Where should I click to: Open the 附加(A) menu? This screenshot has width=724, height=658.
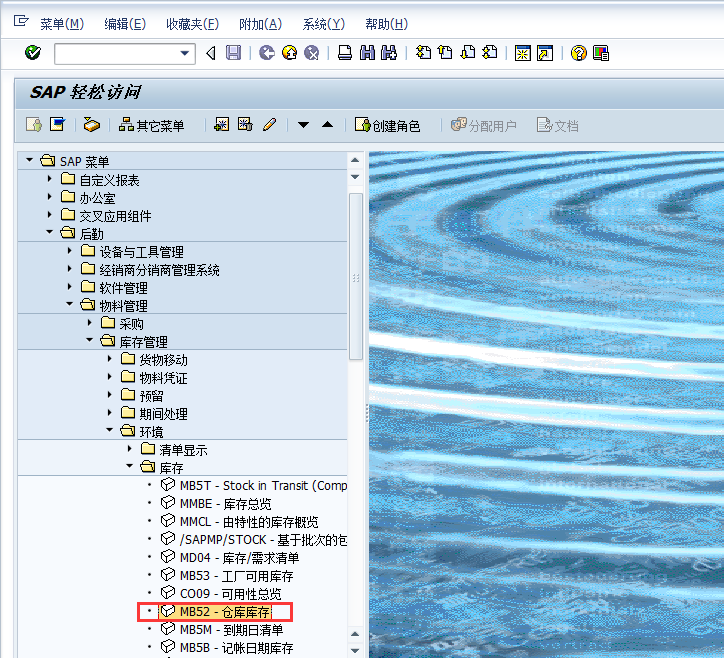point(260,24)
